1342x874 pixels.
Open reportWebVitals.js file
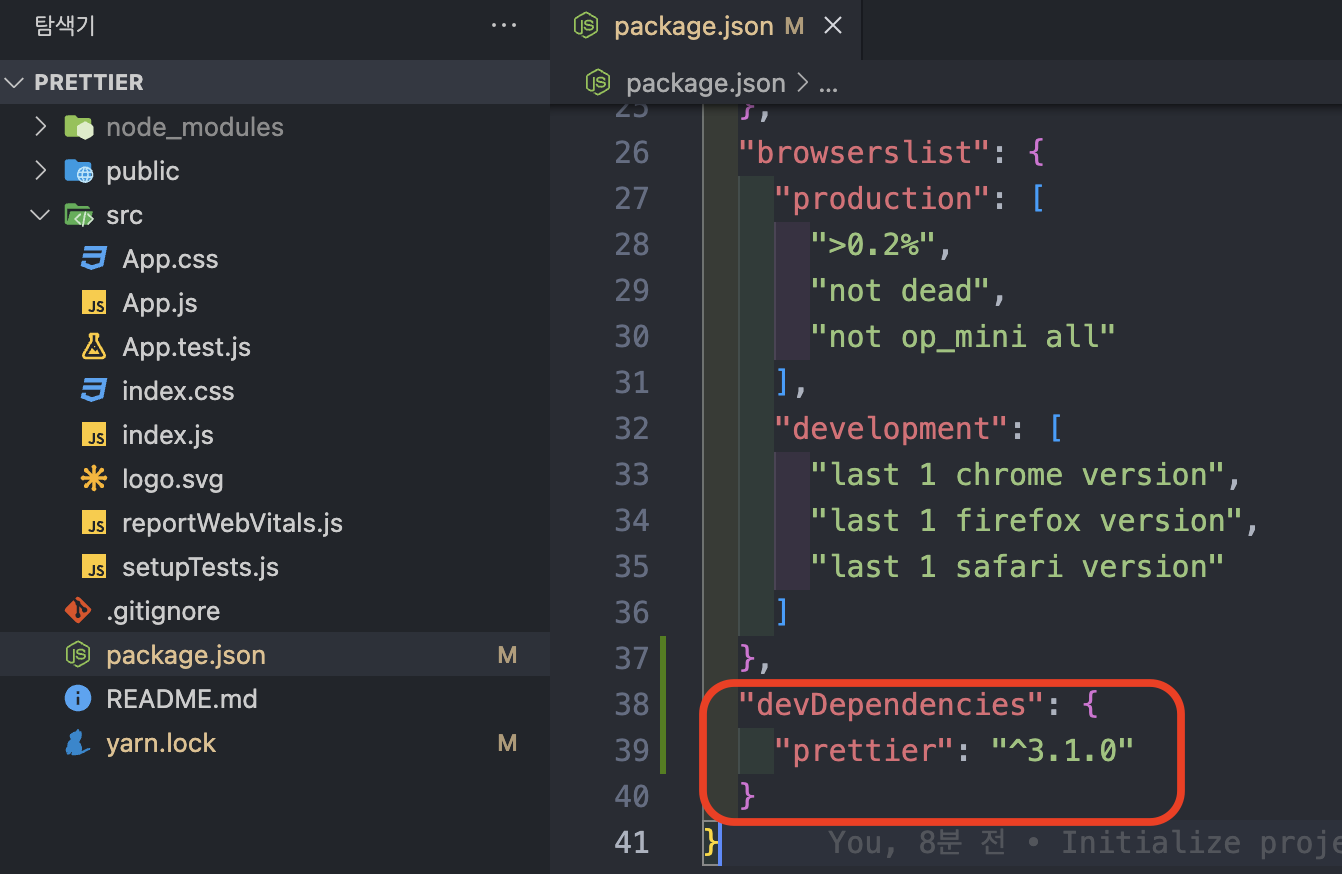pos(232,523)
